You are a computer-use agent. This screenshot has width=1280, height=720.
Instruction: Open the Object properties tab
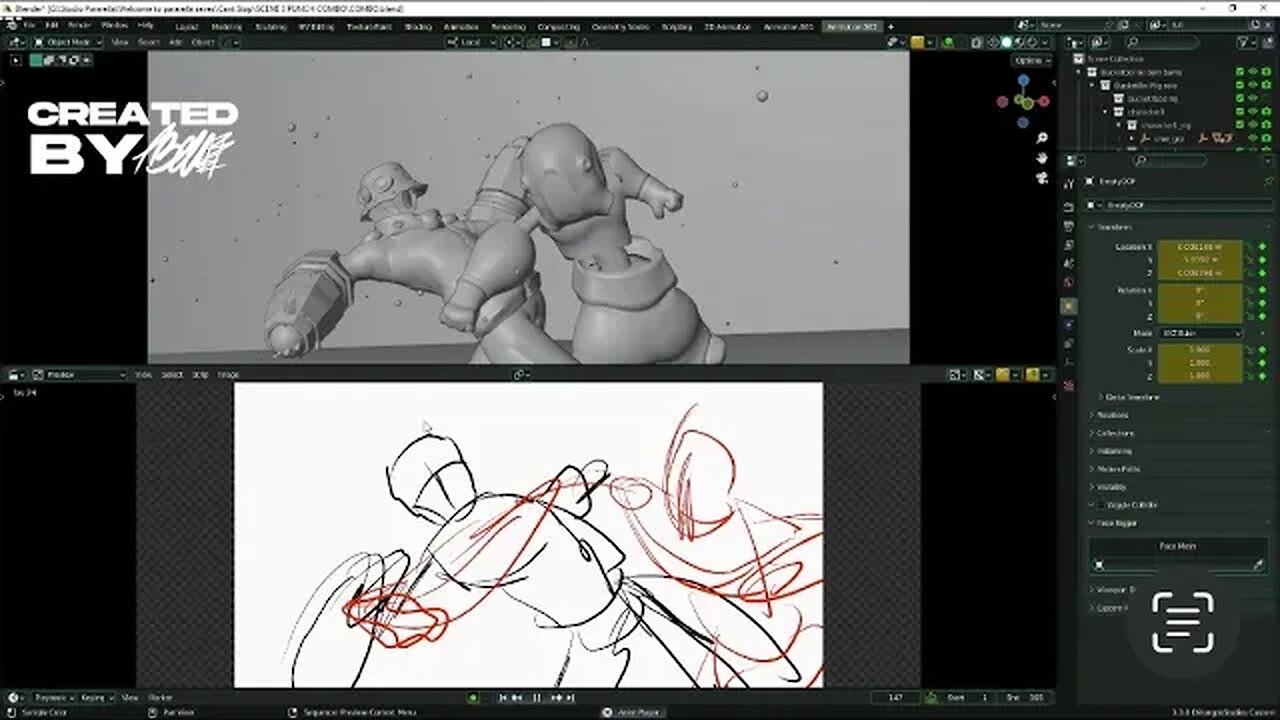tap(1069, 305)
